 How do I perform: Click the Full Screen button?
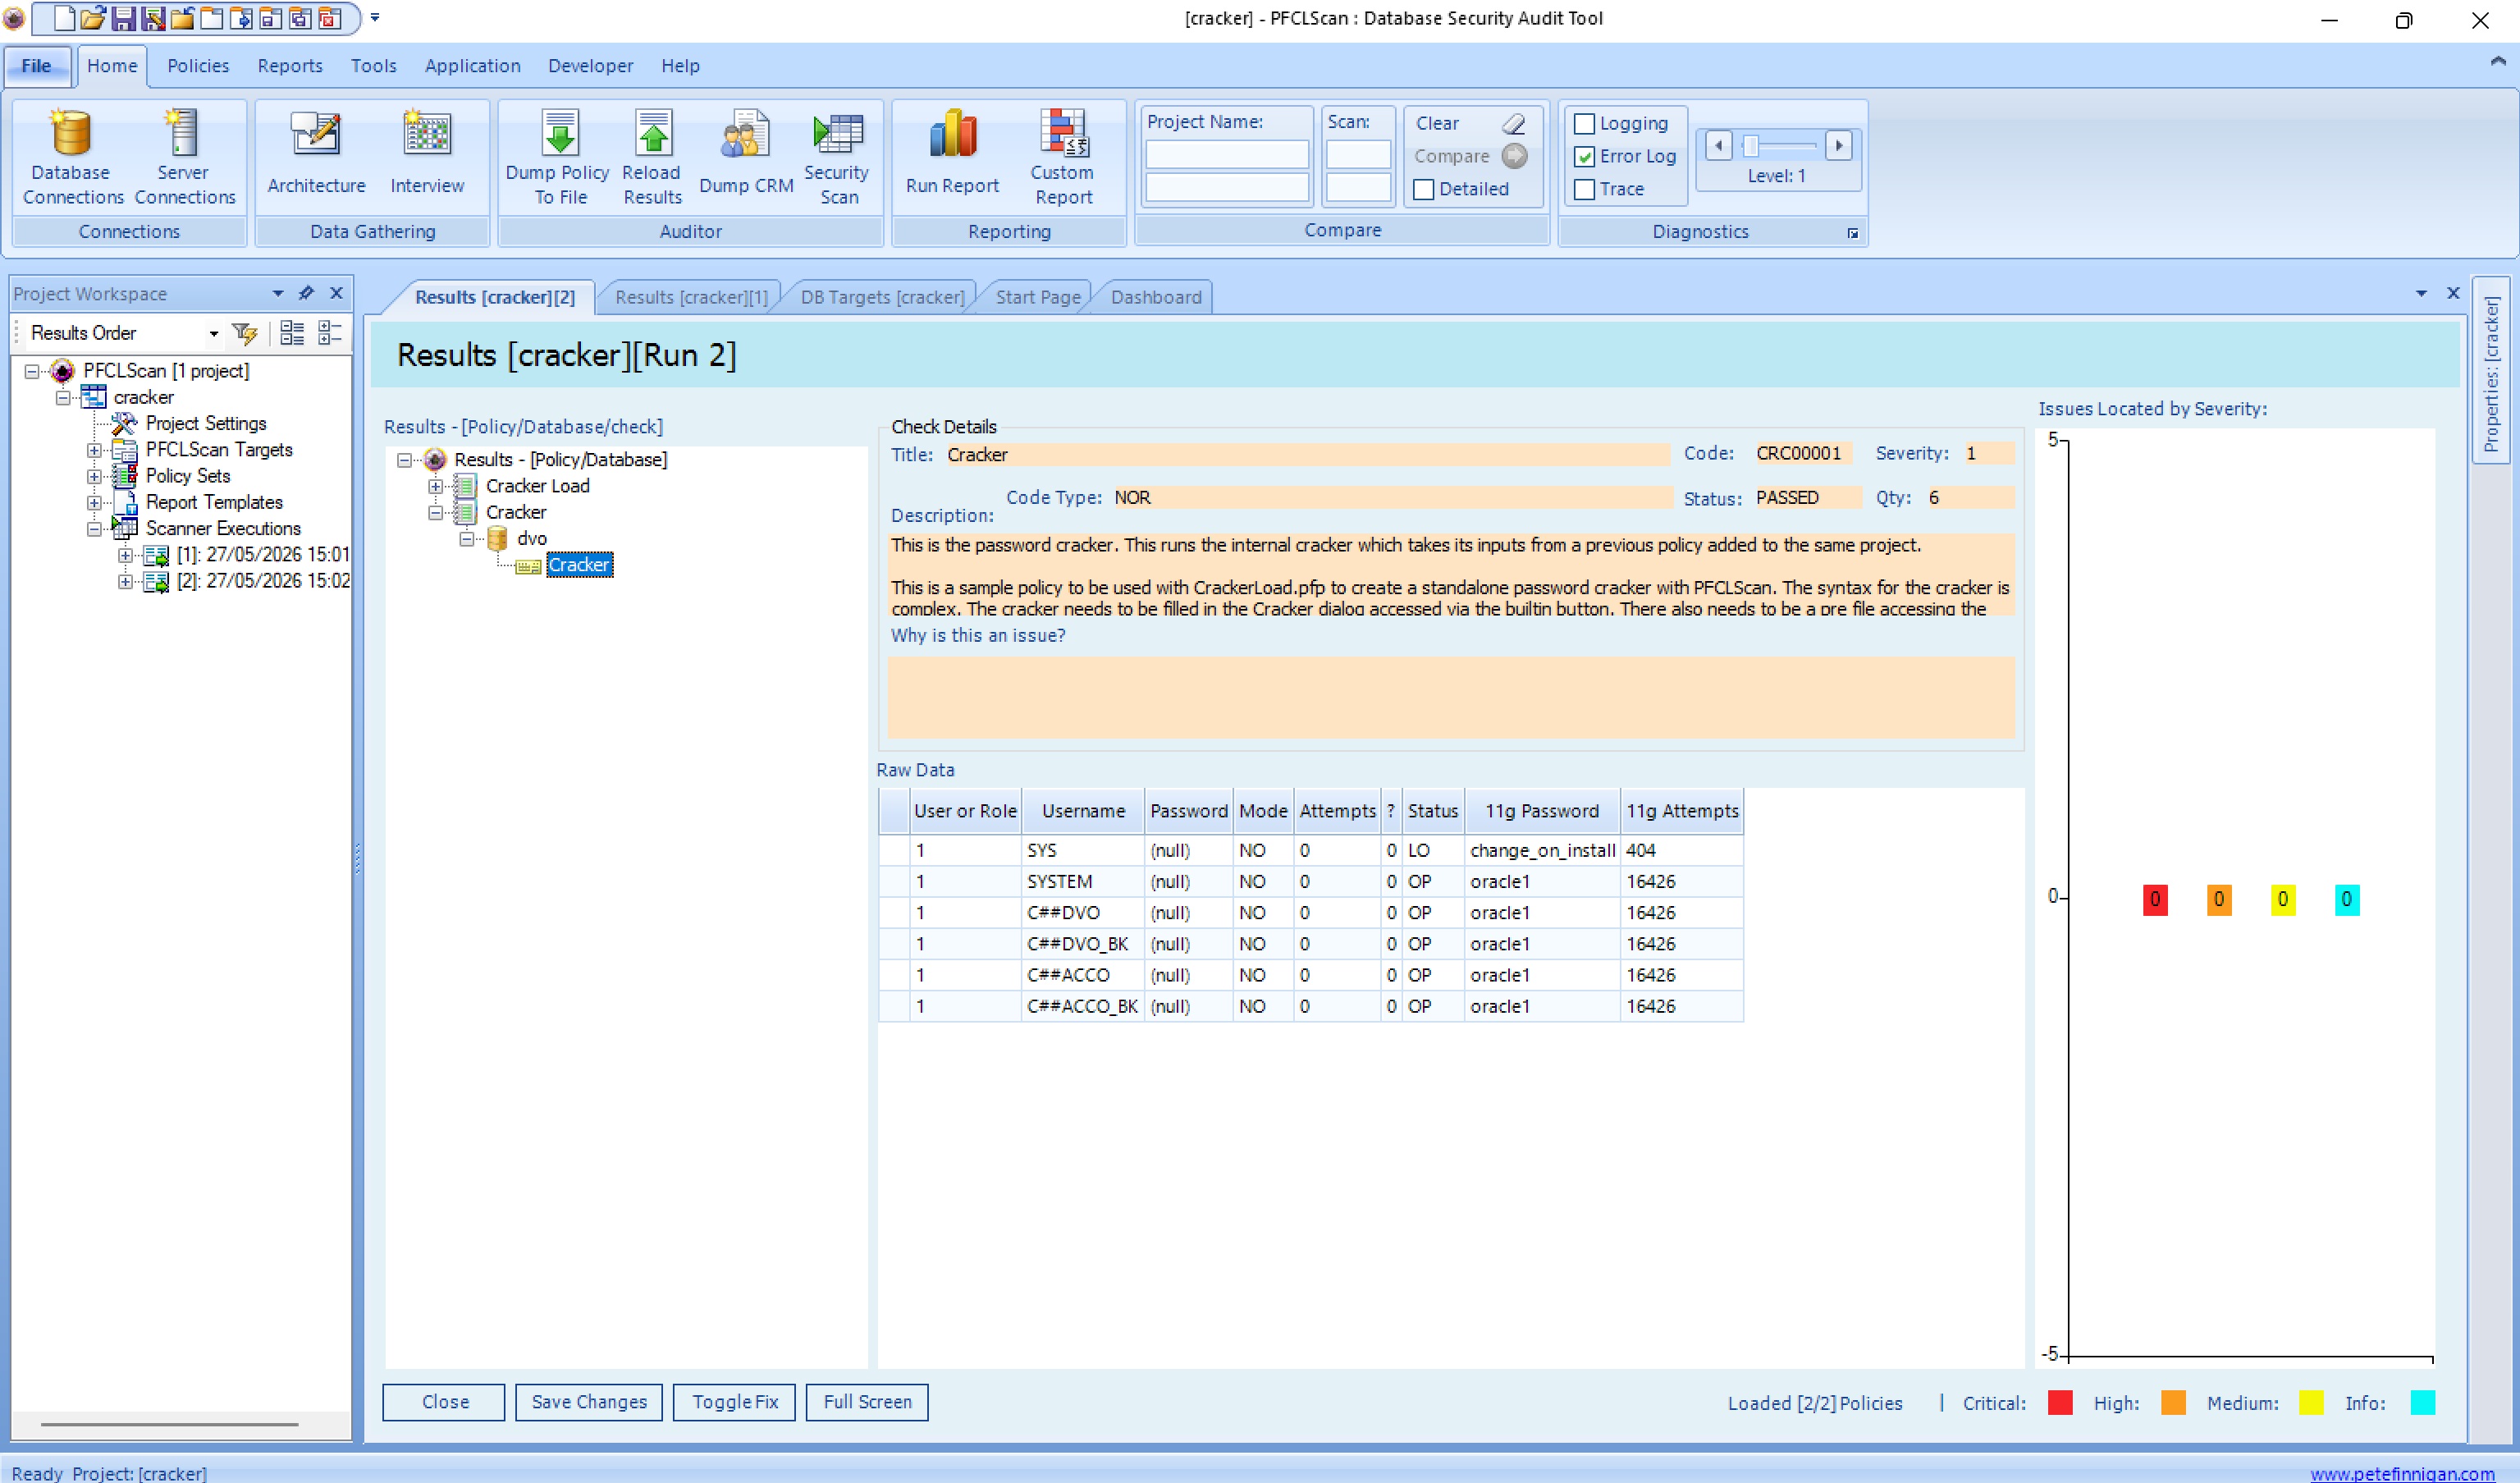867,1402
